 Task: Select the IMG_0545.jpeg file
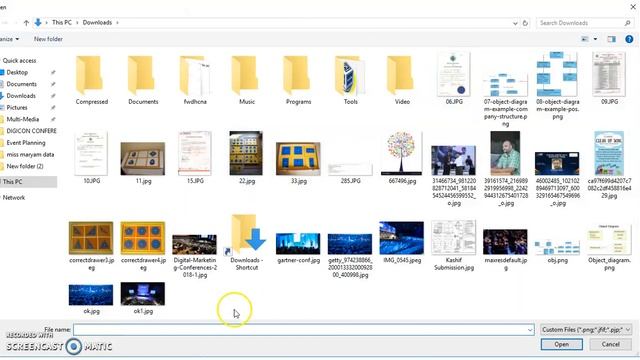click(402, 242)
